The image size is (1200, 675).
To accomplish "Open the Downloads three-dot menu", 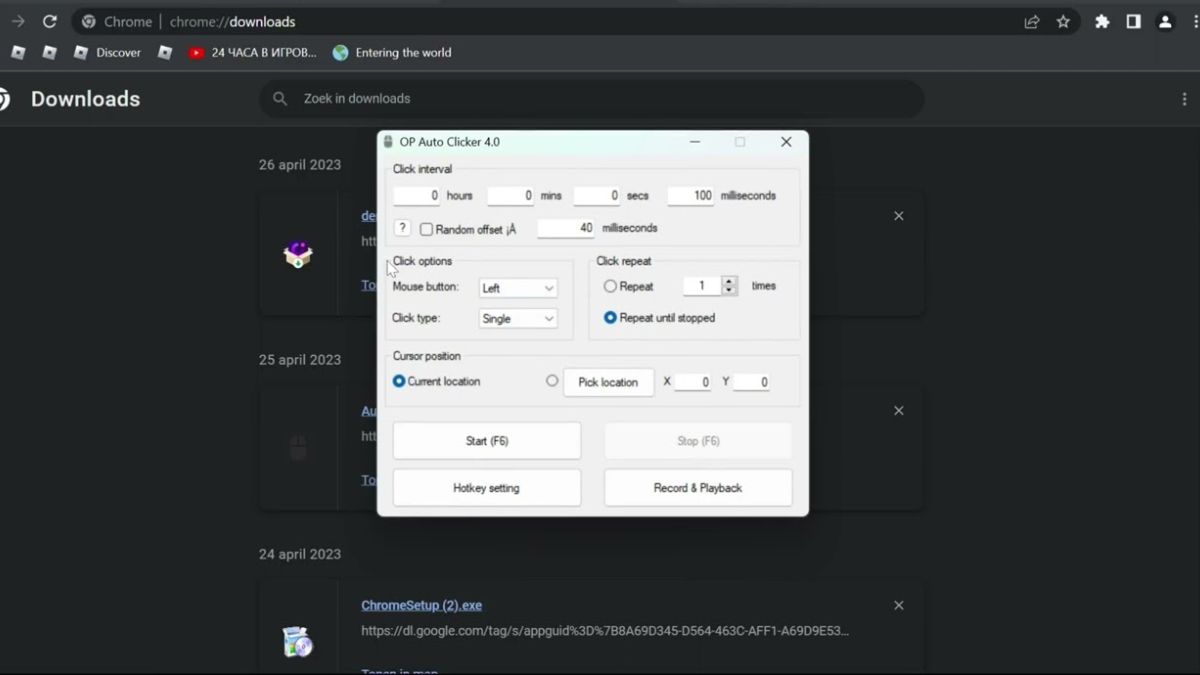I will click(1184, 99).
